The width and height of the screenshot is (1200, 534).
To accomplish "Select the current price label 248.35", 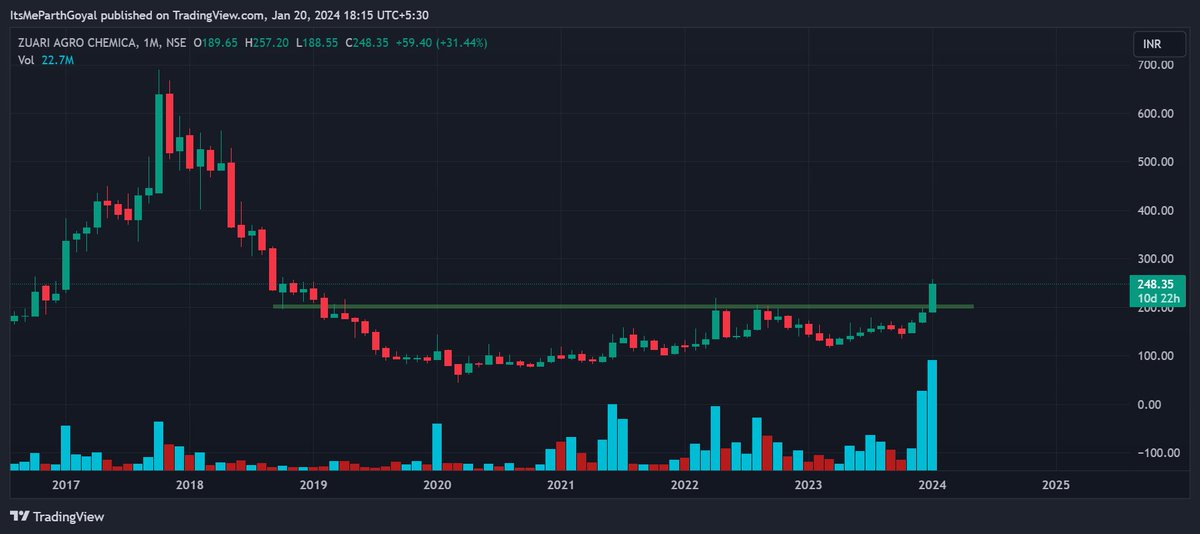I will (x=1154, y=284).
